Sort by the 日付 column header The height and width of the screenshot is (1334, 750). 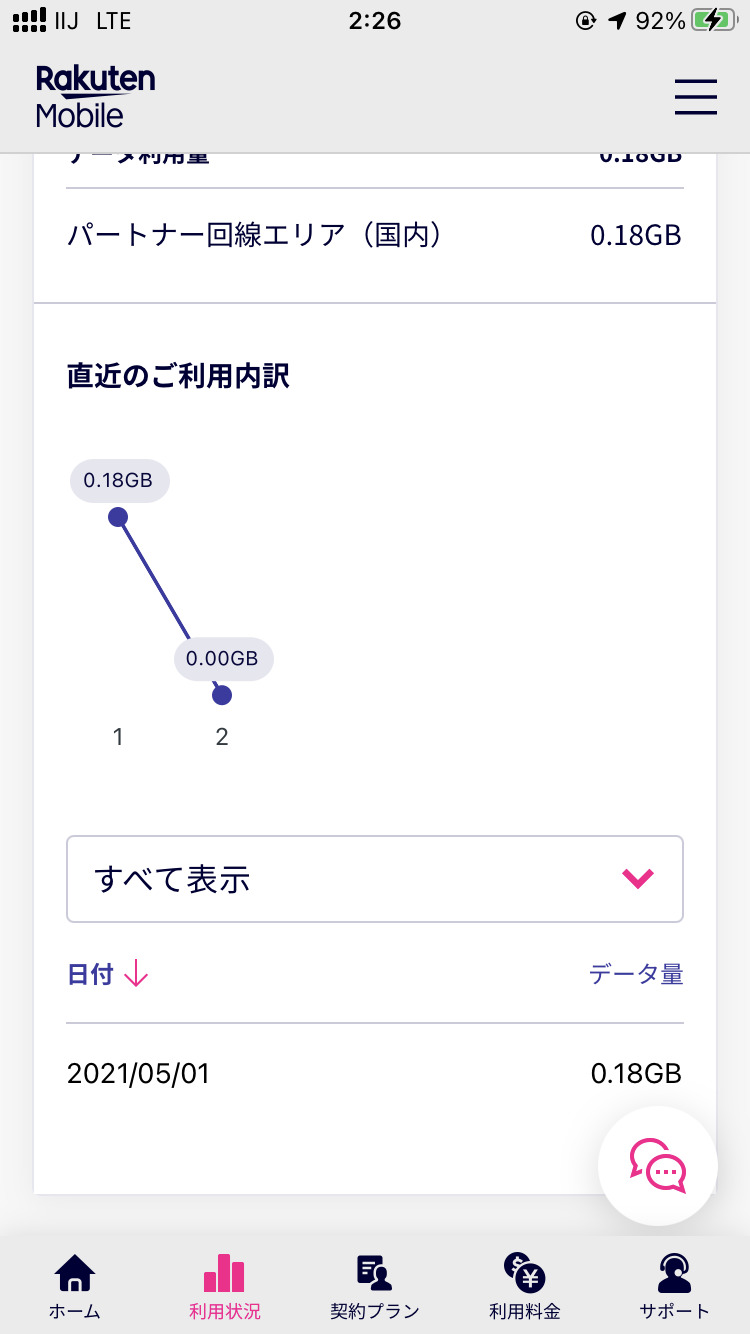[x=90, y=974]
